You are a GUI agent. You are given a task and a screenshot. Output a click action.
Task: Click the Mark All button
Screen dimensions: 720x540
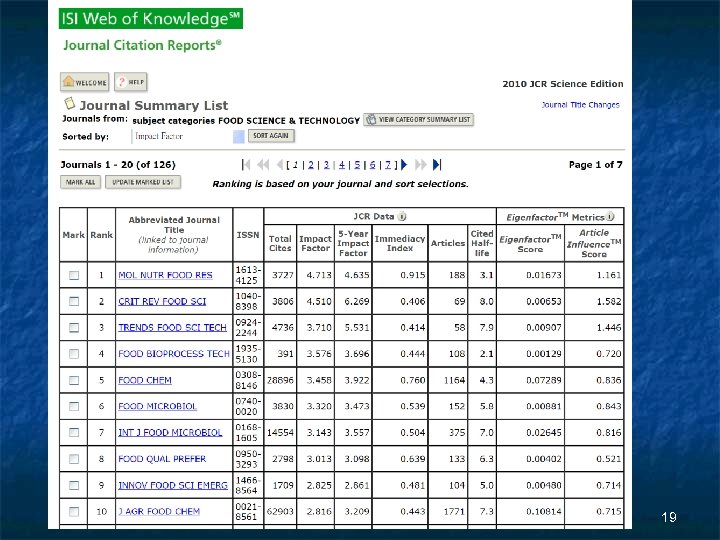80,182
